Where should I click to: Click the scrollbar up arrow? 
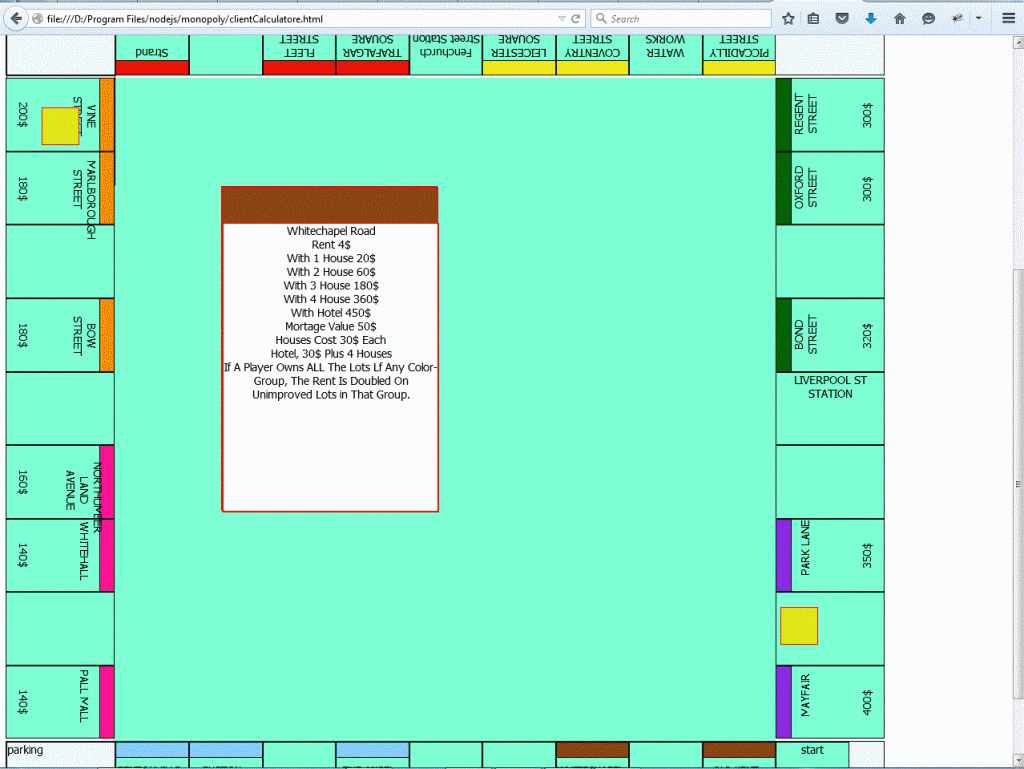pos(1018,42)
